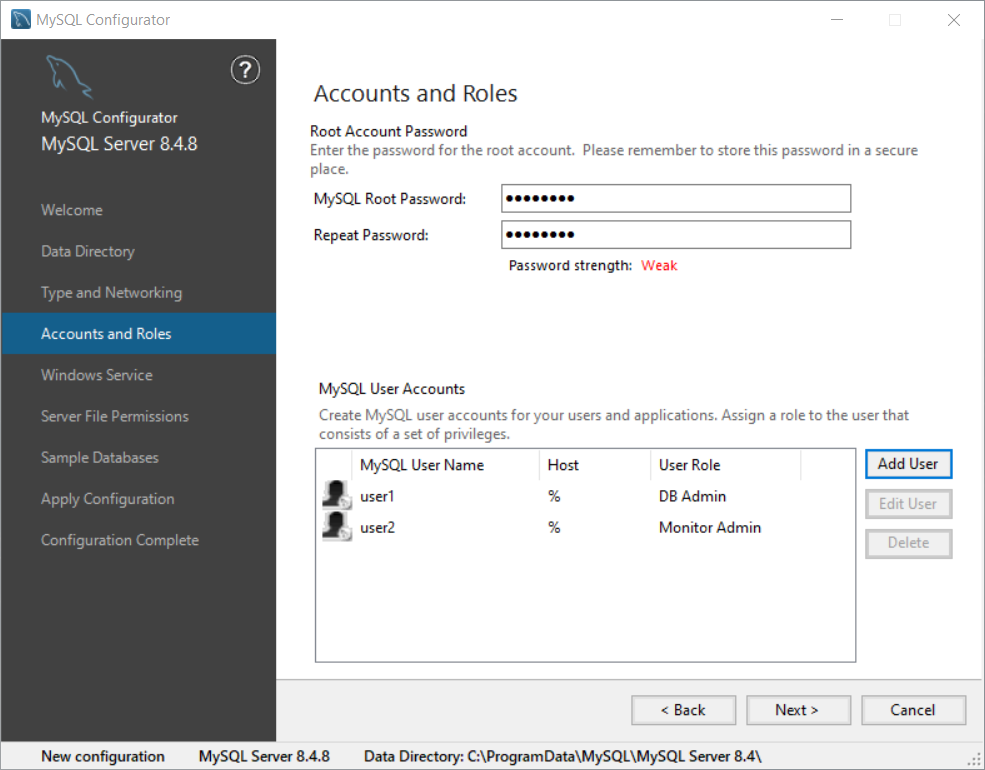Sort by Host column header
The height and width of the screenshot is (770, 985).
[594, 465]
